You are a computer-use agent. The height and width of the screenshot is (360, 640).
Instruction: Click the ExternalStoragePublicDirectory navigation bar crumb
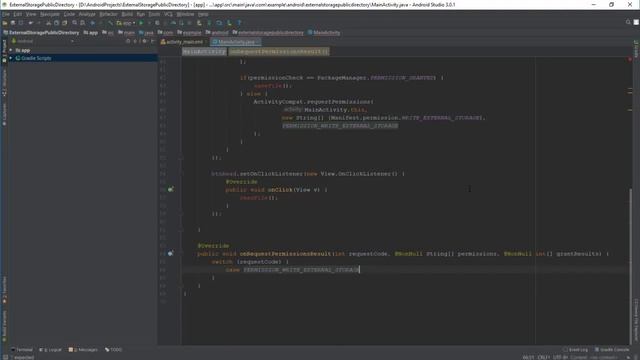(41, 33)
